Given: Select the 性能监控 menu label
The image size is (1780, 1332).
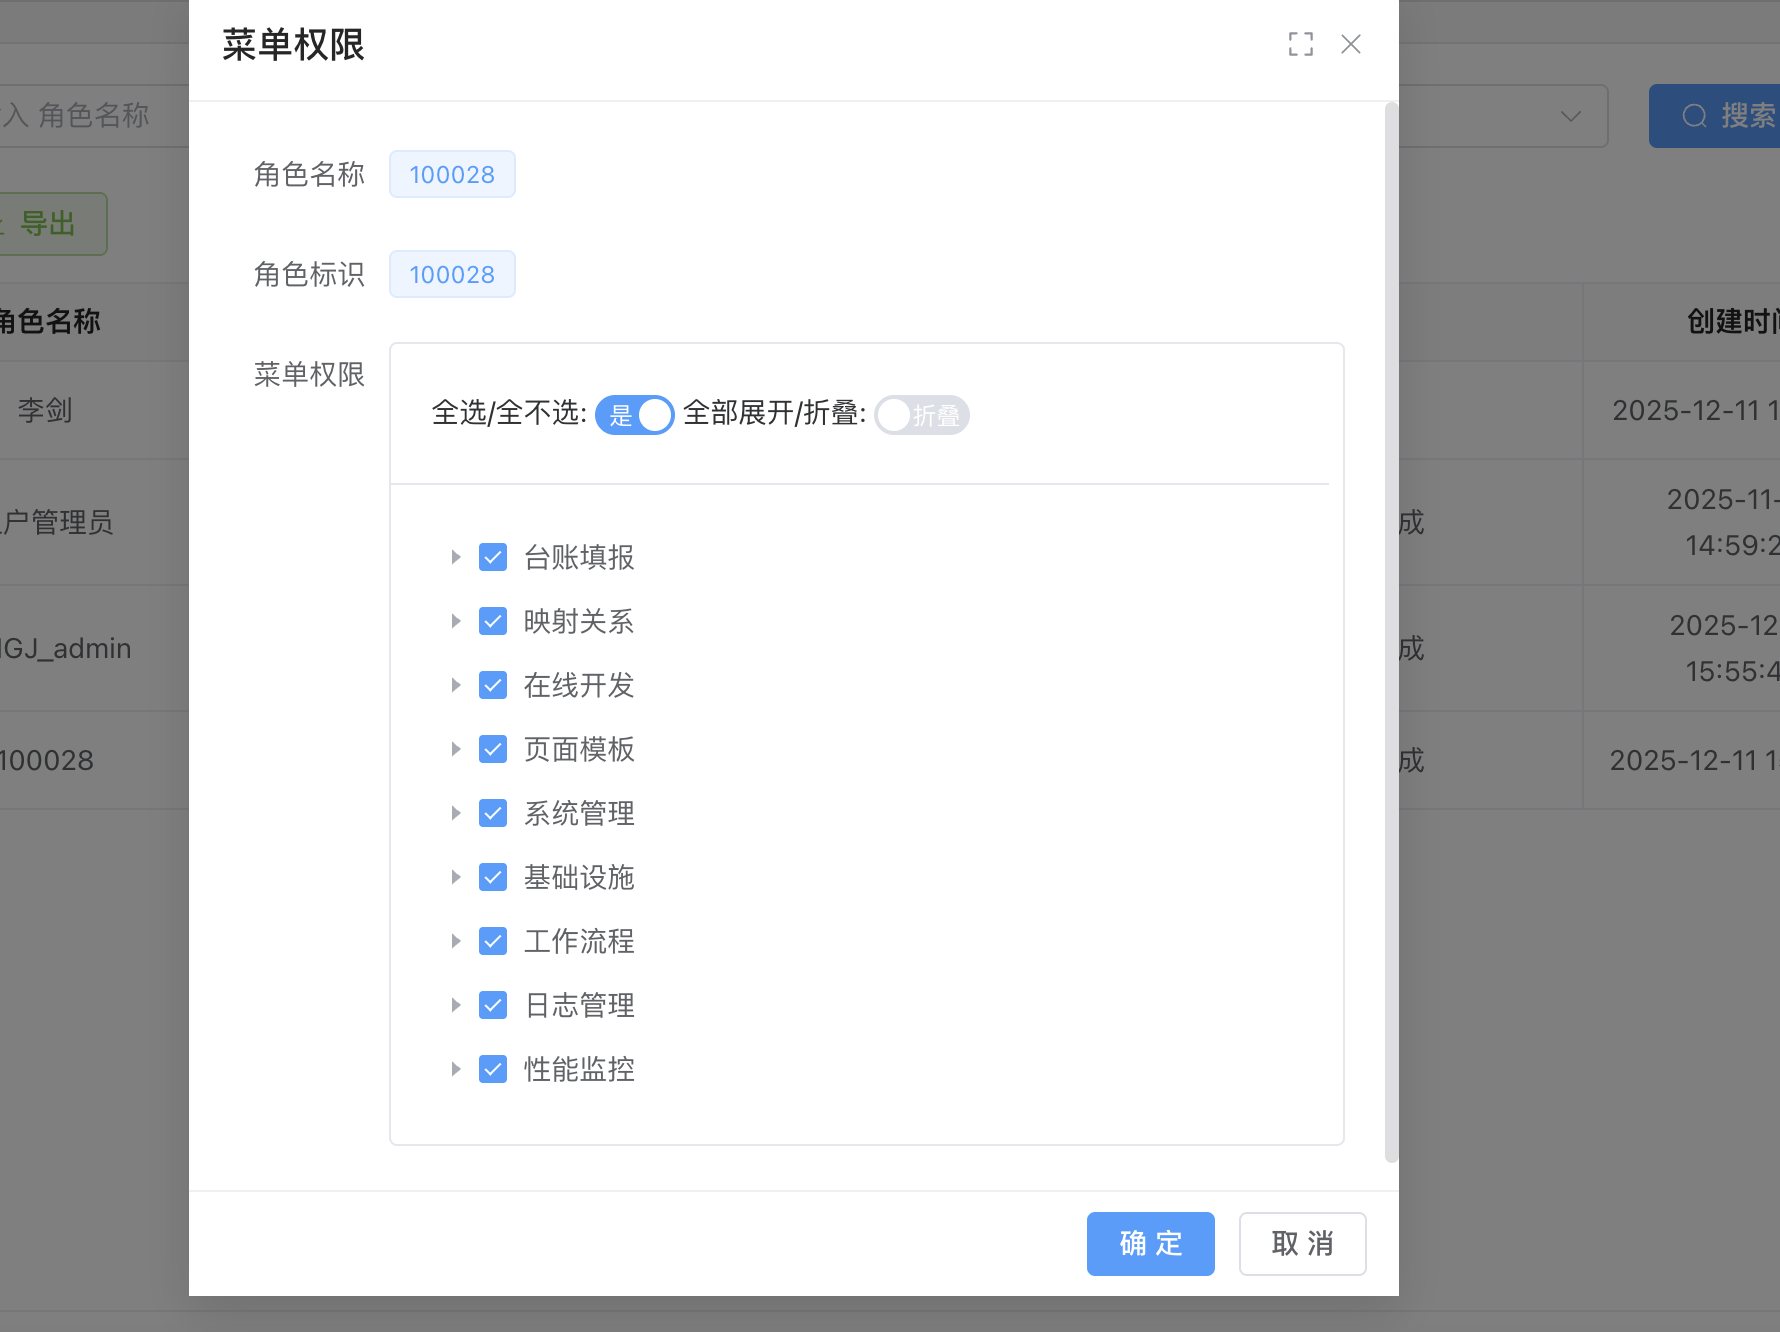Looking at the screenshot, I should click(579, 1069).
